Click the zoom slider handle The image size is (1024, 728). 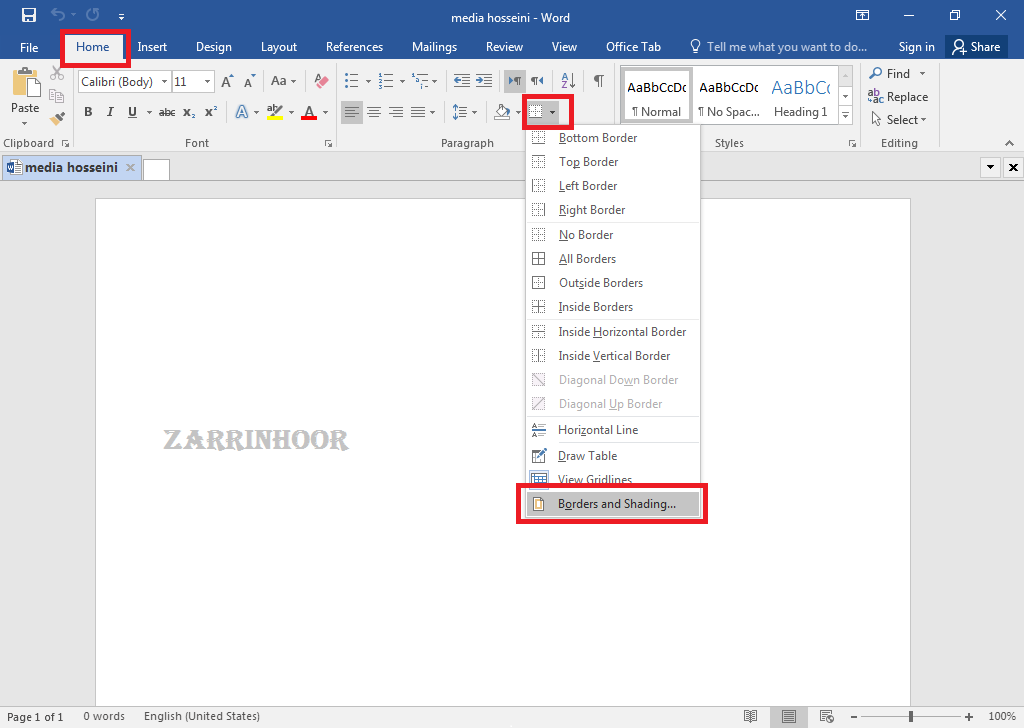point(910,716)
